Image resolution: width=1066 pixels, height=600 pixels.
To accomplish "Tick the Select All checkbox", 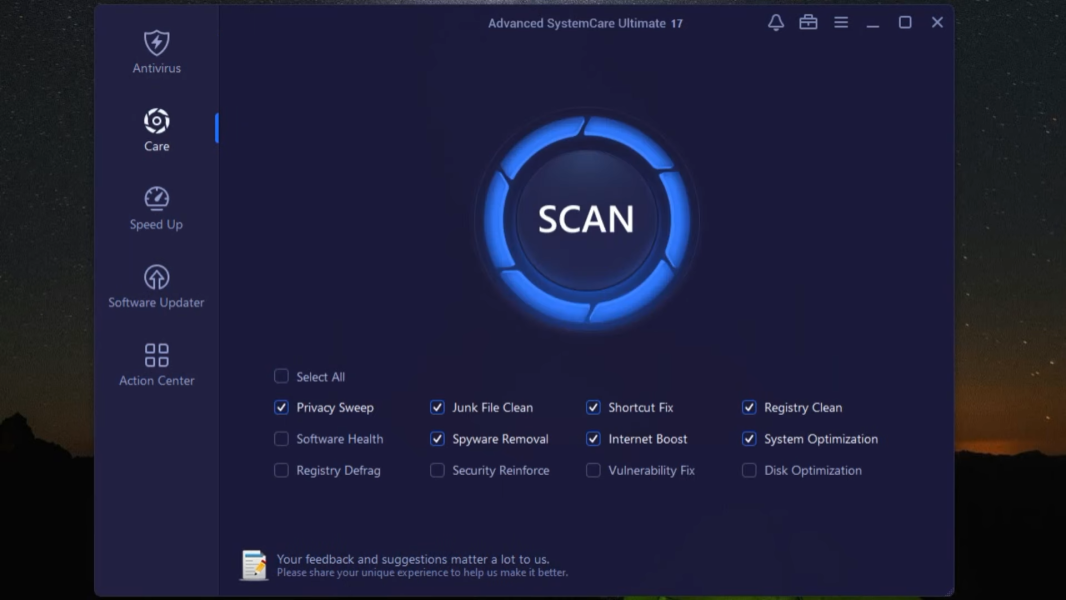I will click(281, 376).
